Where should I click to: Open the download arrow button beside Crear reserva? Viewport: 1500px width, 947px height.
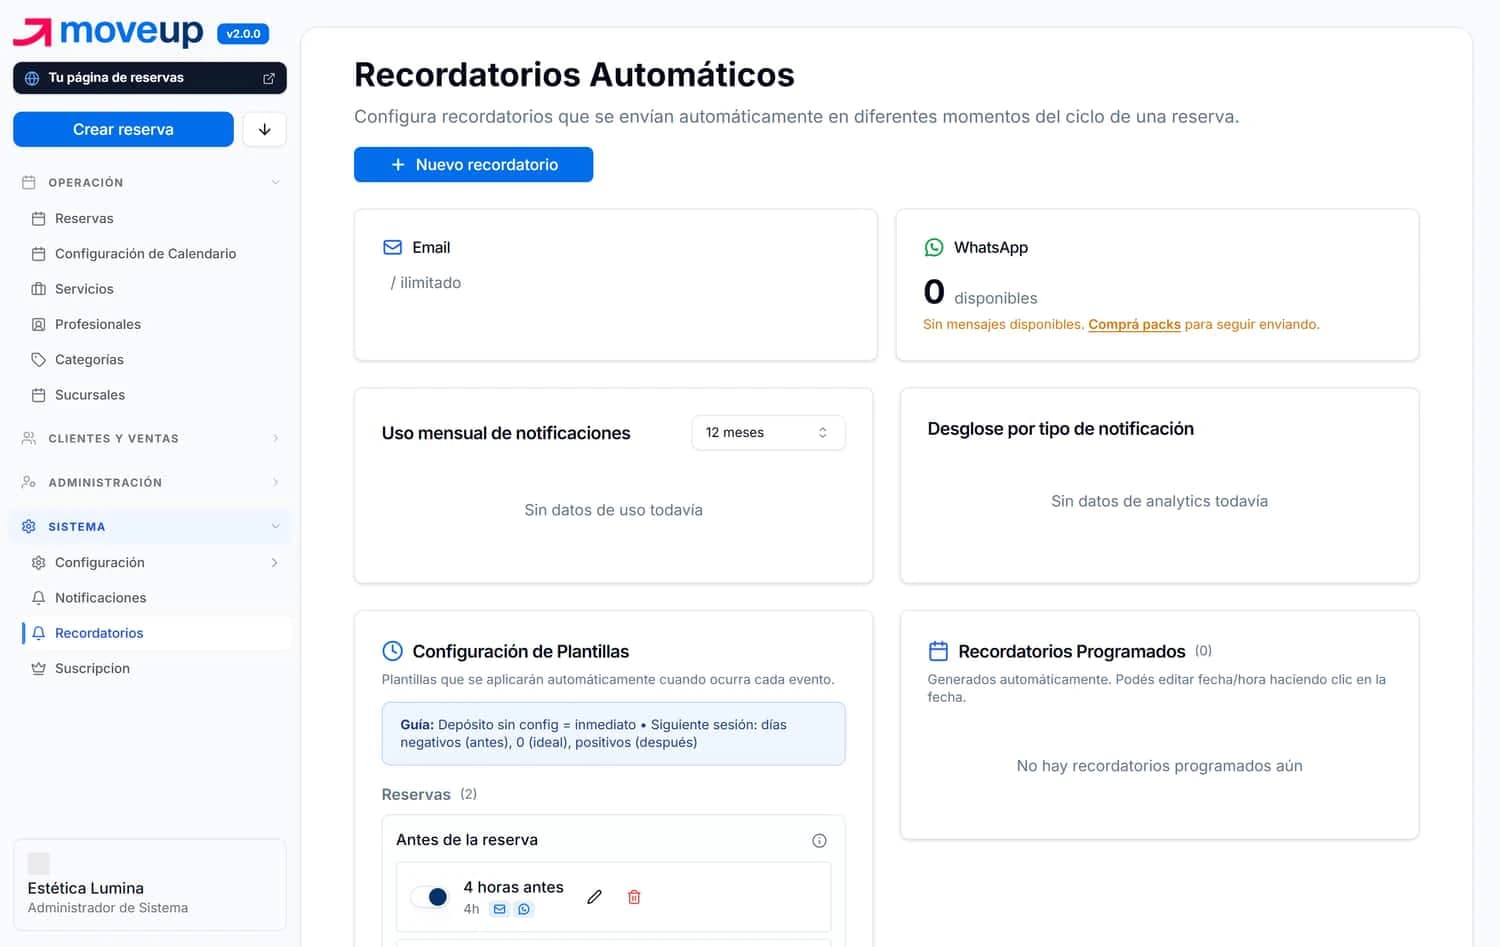(x=265, y=129)
